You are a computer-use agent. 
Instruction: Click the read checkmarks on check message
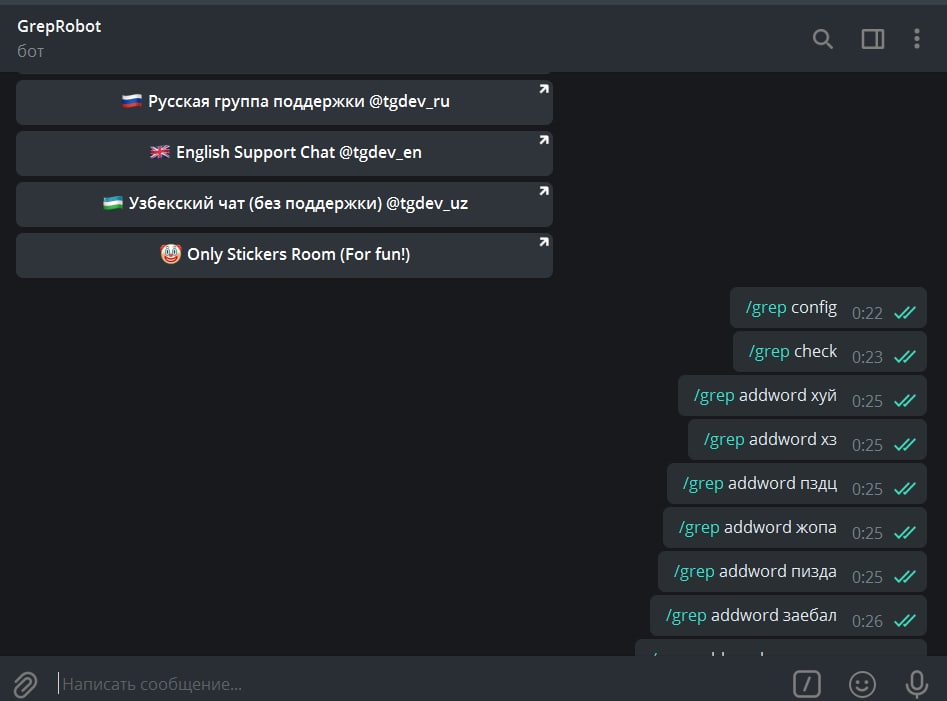(905, 356)
